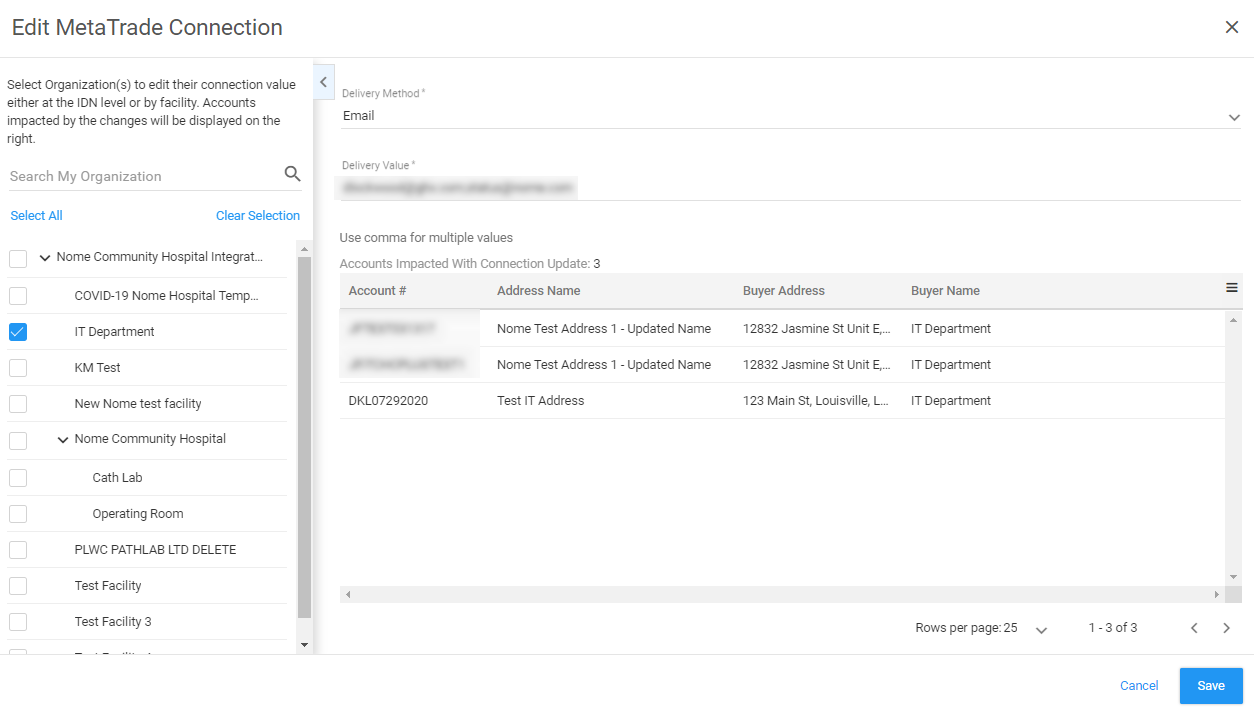Enable the Cath Lab checkbox
Screen dimensions: 1254x716
click(18, 478)
